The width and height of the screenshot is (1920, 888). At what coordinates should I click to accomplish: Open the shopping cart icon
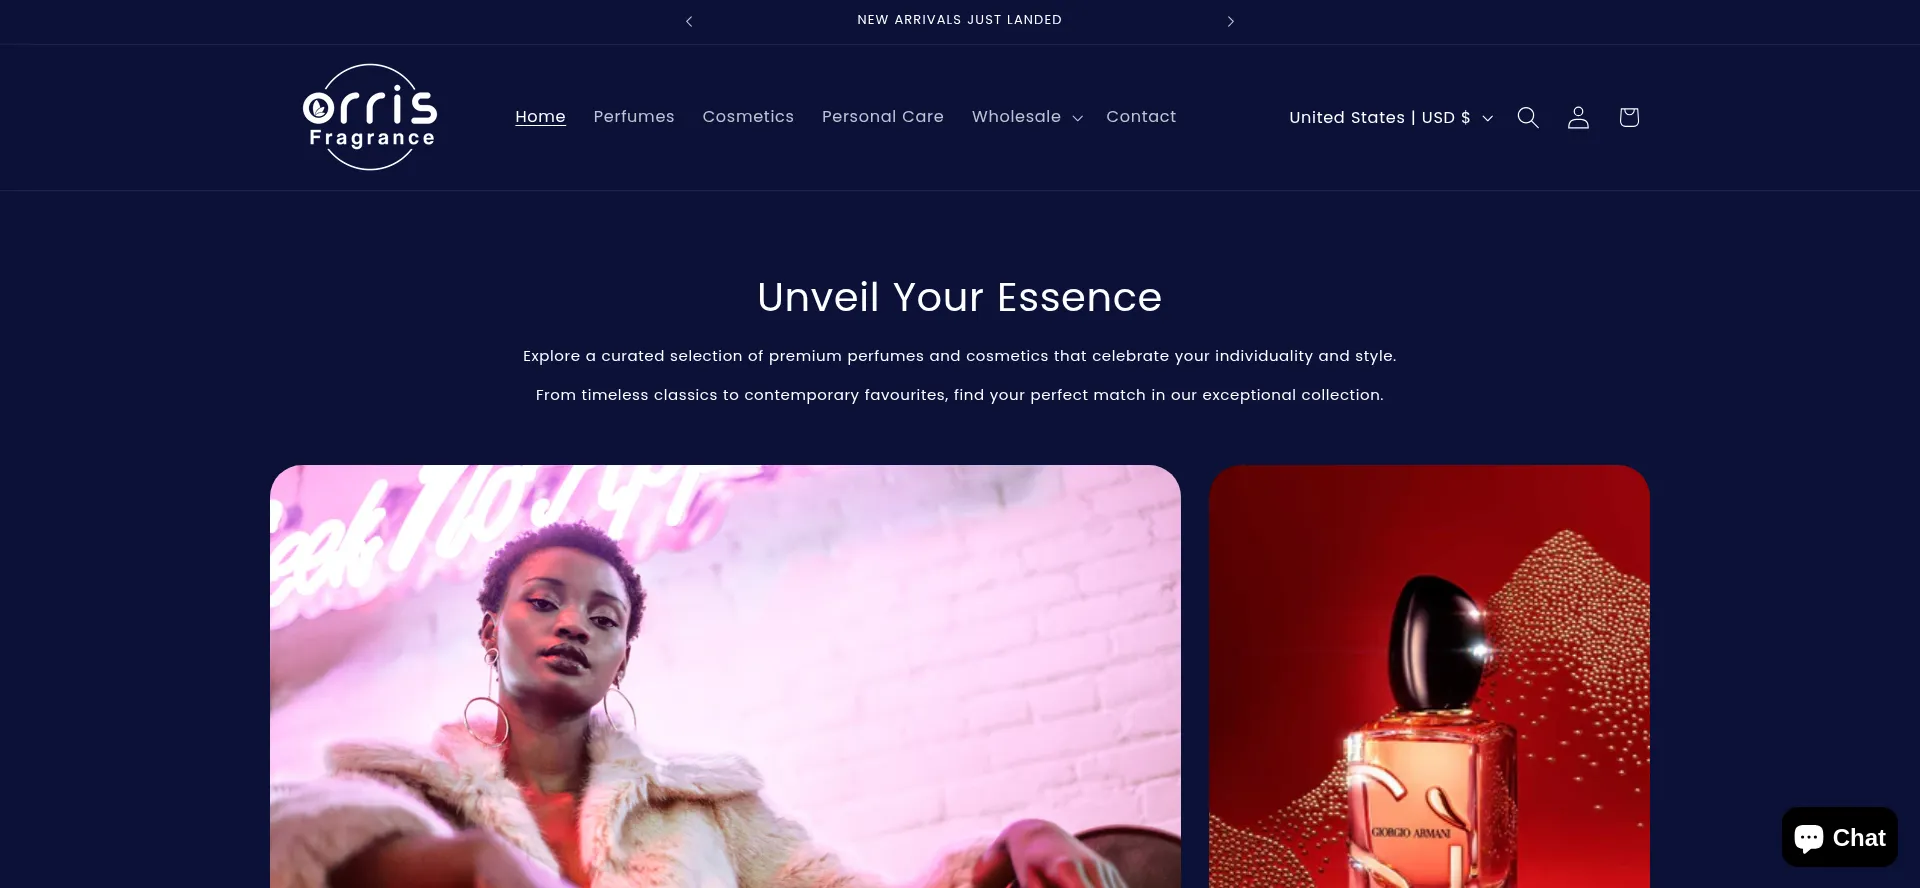(x=1629, y=117)
